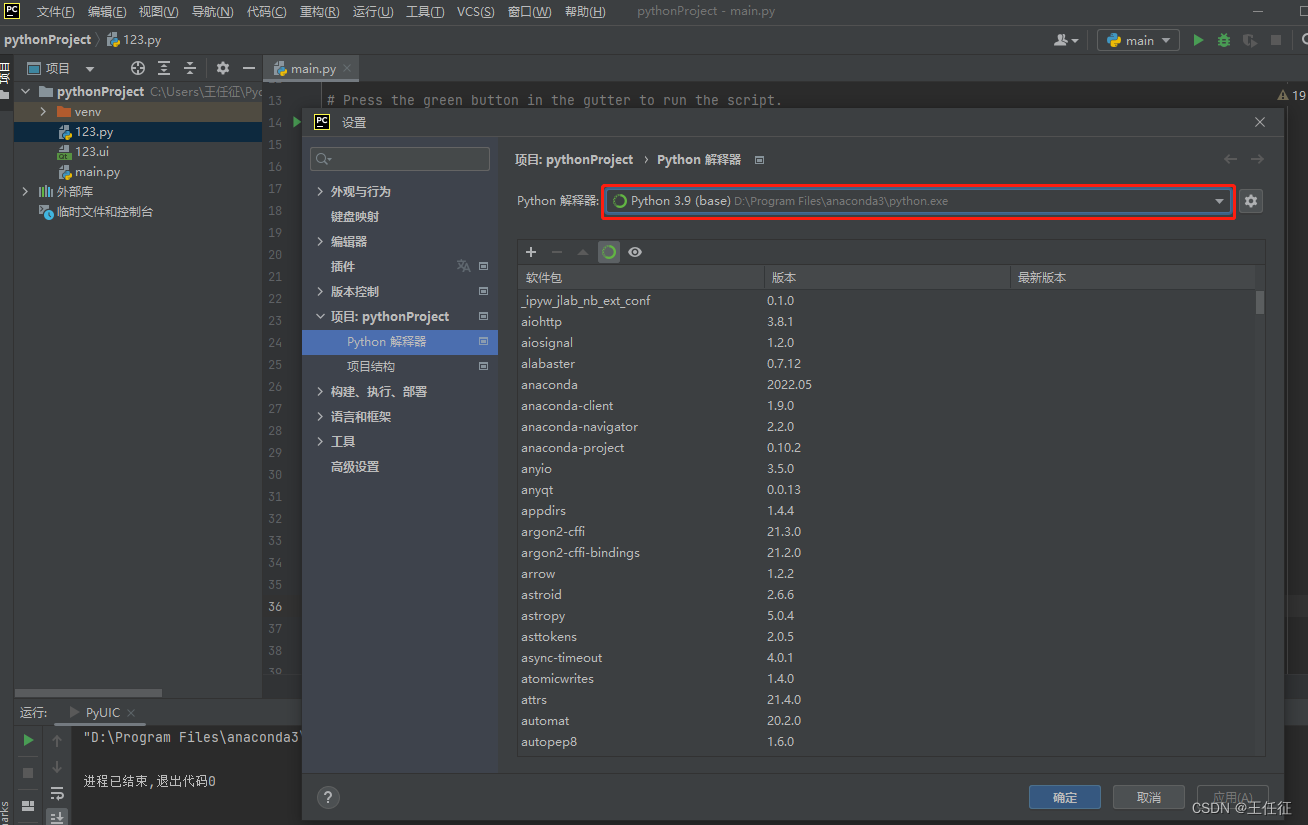Click the pythonProject breadcrumb
This screenshot has height=825, width=1308.
[x=47, y=40]
